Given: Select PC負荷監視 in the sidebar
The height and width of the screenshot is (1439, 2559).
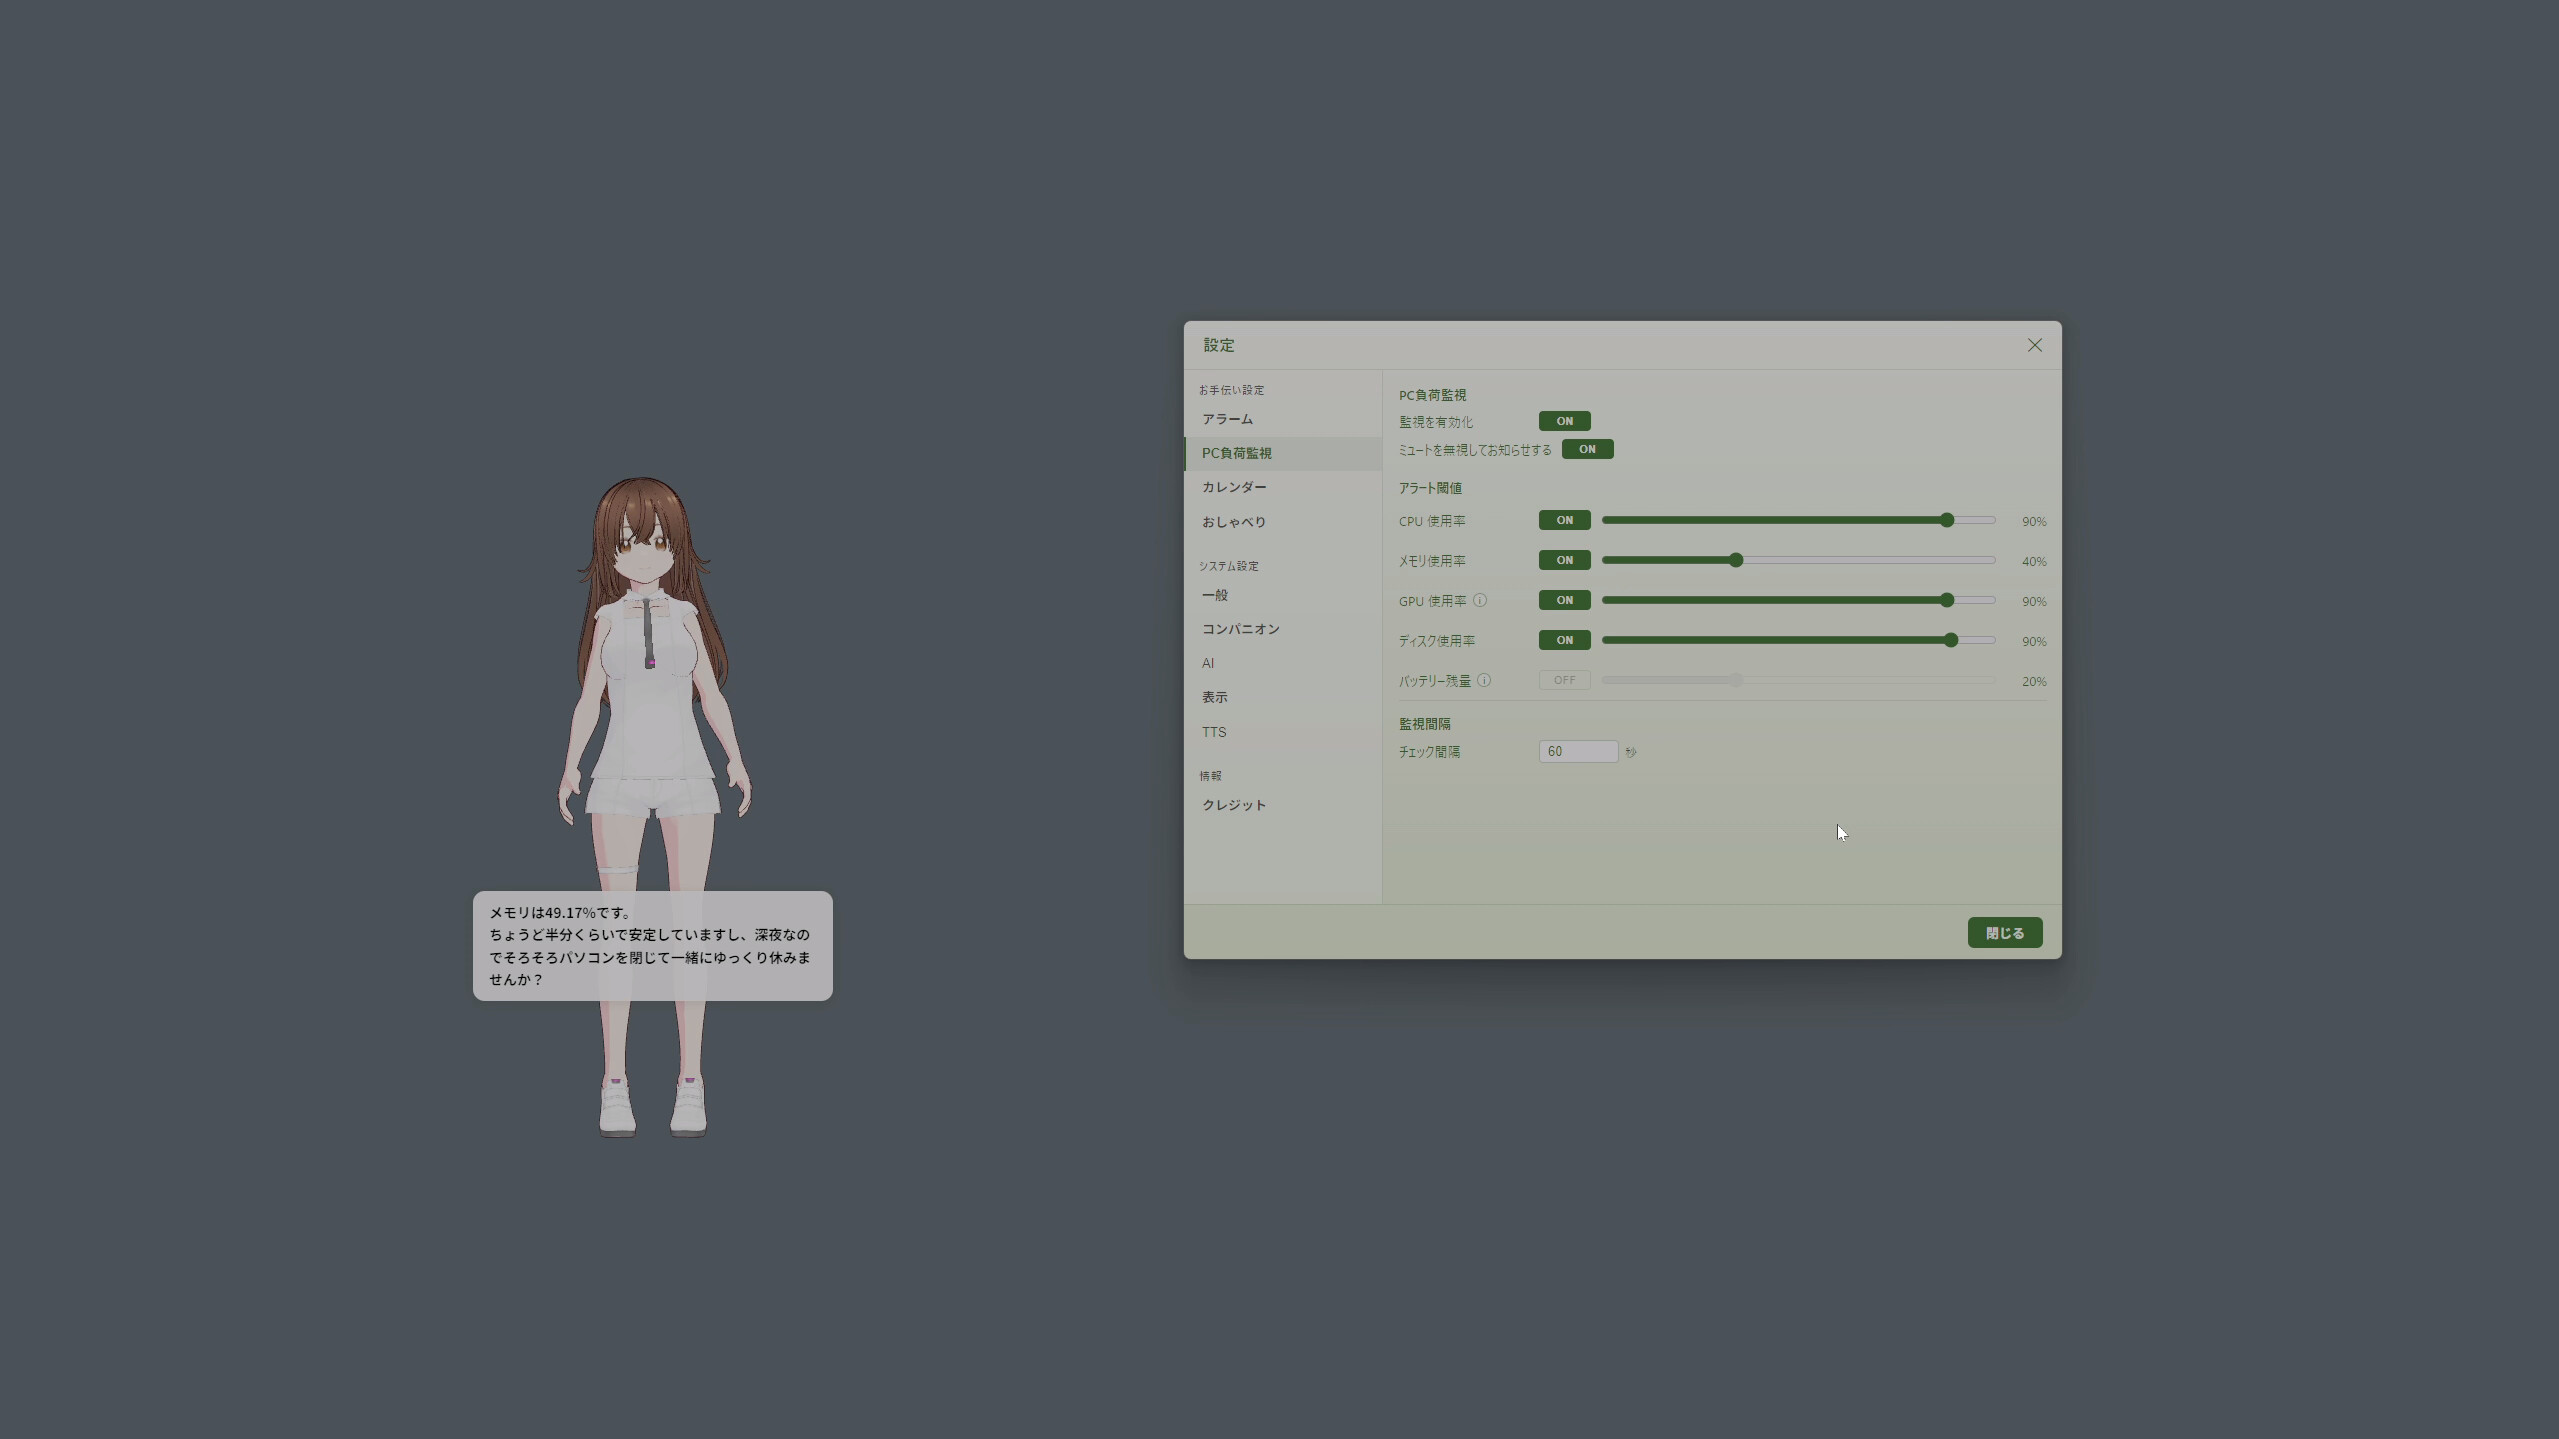Looking at the screenshot, I should [1283, 453].
